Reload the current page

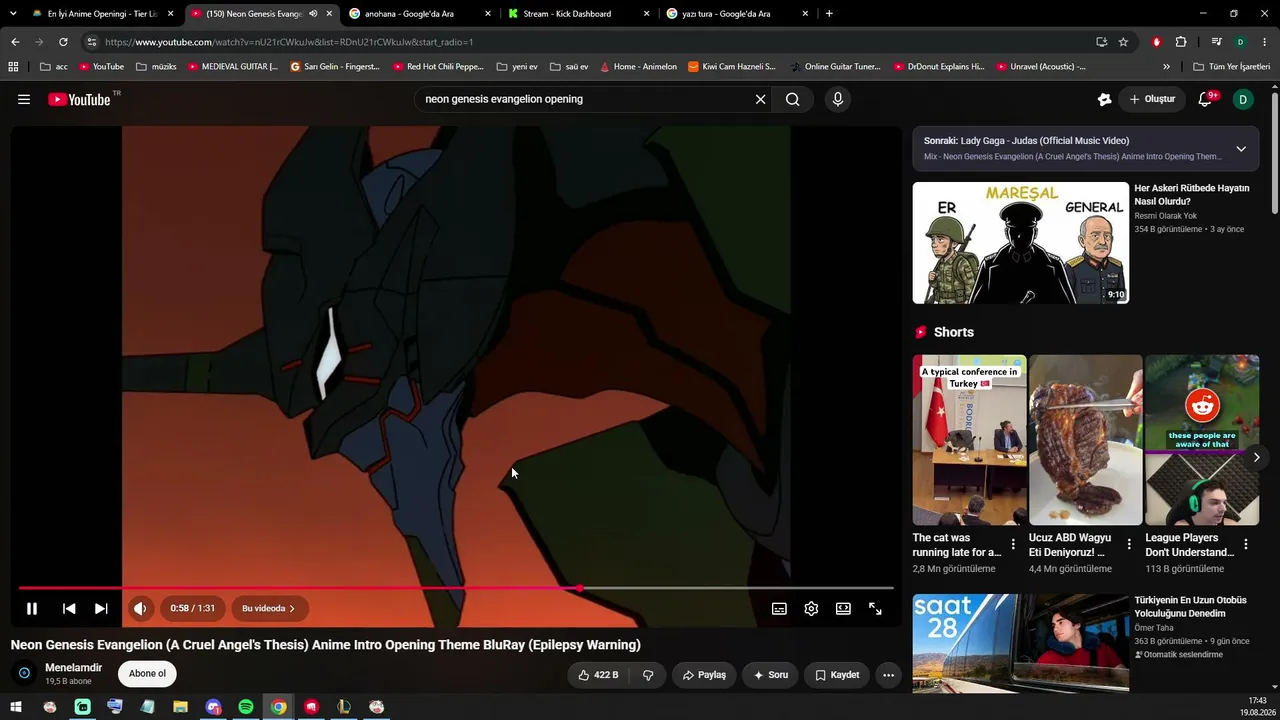tap(63, 42)
